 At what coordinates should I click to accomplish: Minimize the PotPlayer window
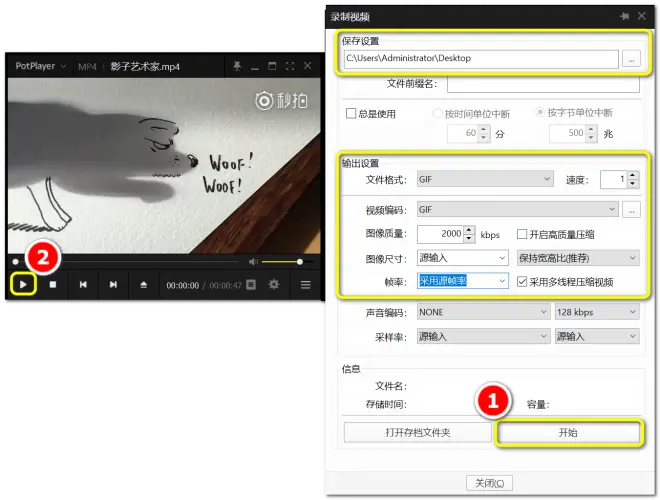(255, 67)
